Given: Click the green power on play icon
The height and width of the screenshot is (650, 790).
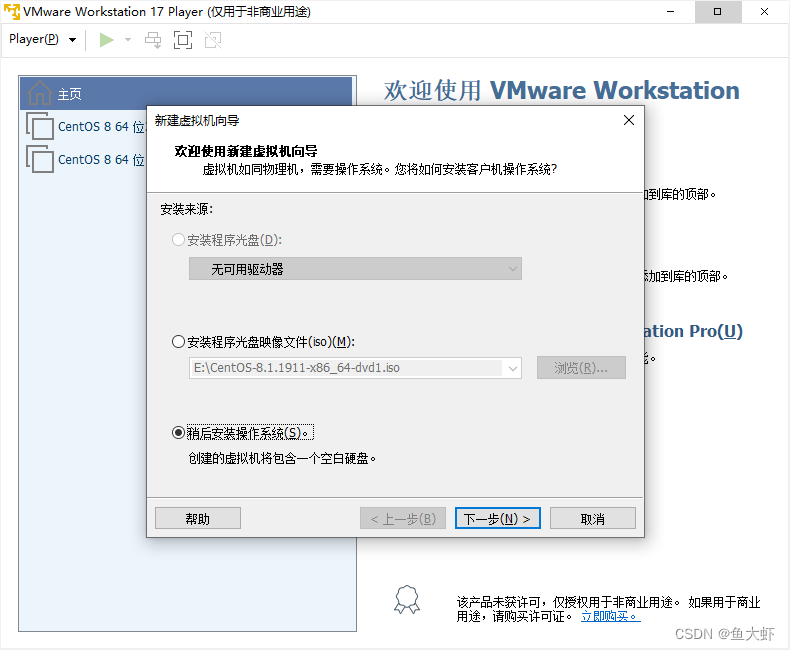Looking at the screenshot, I should [106, 40].
